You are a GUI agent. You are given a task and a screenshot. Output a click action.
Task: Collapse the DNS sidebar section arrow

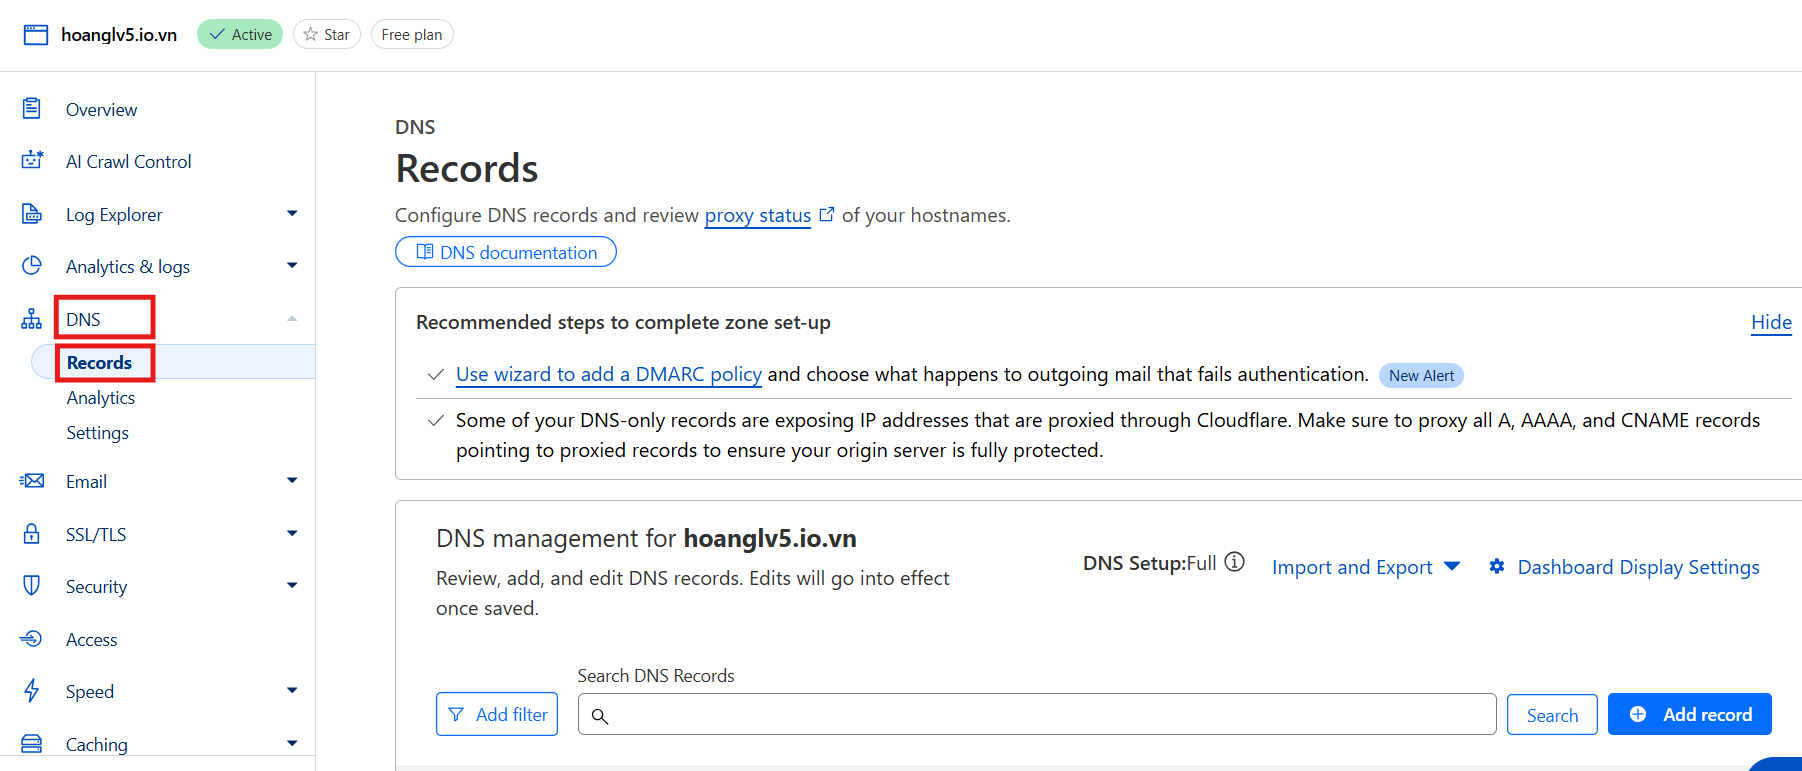292,319
